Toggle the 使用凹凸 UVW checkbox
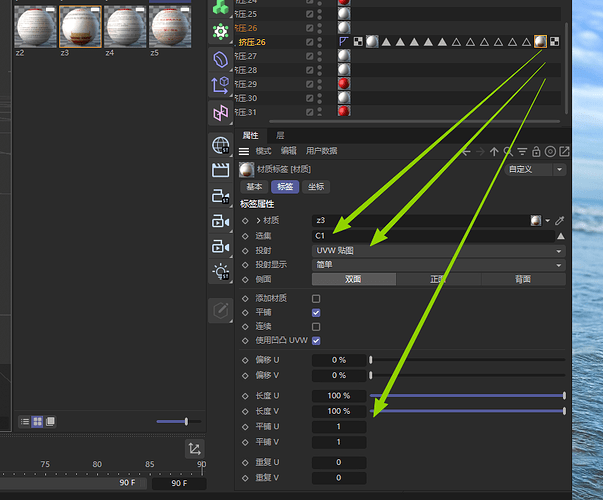The height and width of the screenshot is (500, 603). click(317, 341)
